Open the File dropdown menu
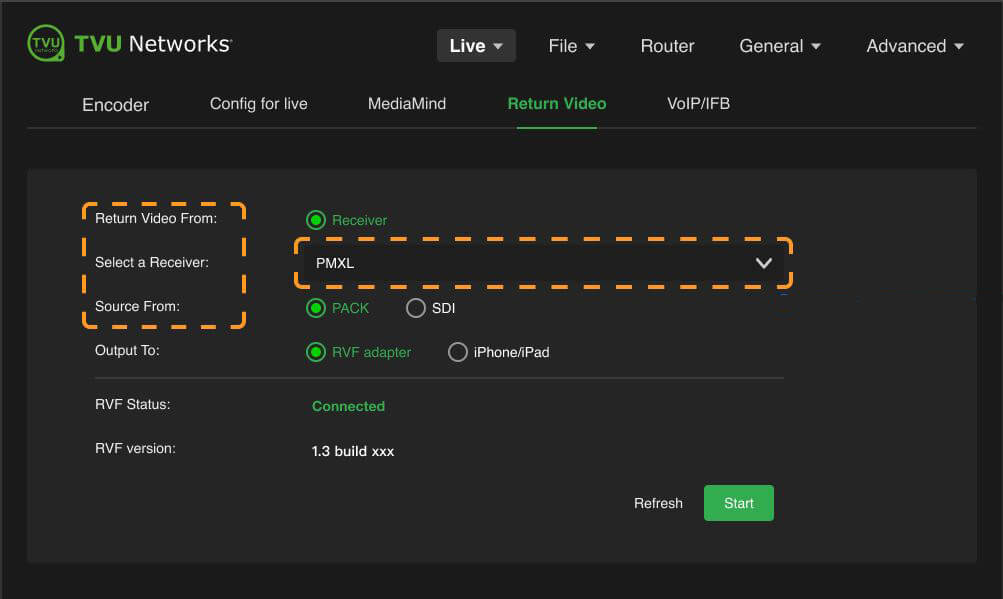This screenshot has width=1003, height=599. point(571,46)
